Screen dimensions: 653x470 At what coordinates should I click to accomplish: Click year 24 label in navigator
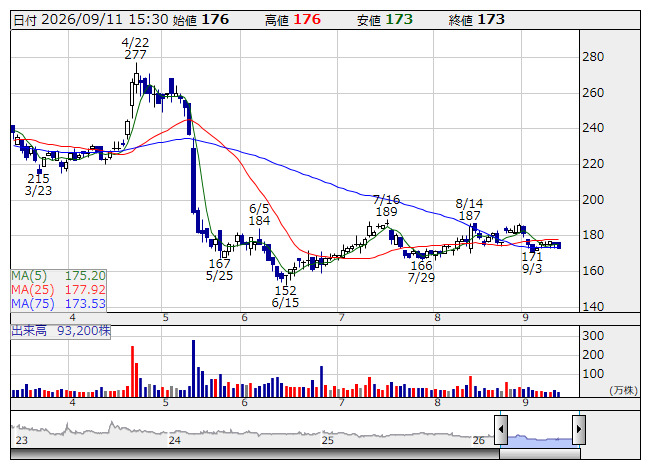pos(174,440)
